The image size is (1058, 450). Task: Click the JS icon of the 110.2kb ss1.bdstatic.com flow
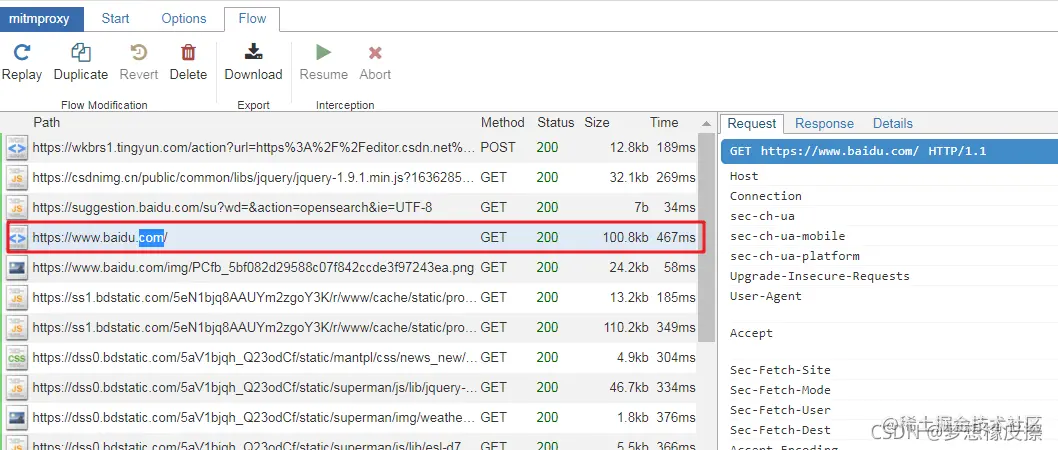tap(17, 327)
